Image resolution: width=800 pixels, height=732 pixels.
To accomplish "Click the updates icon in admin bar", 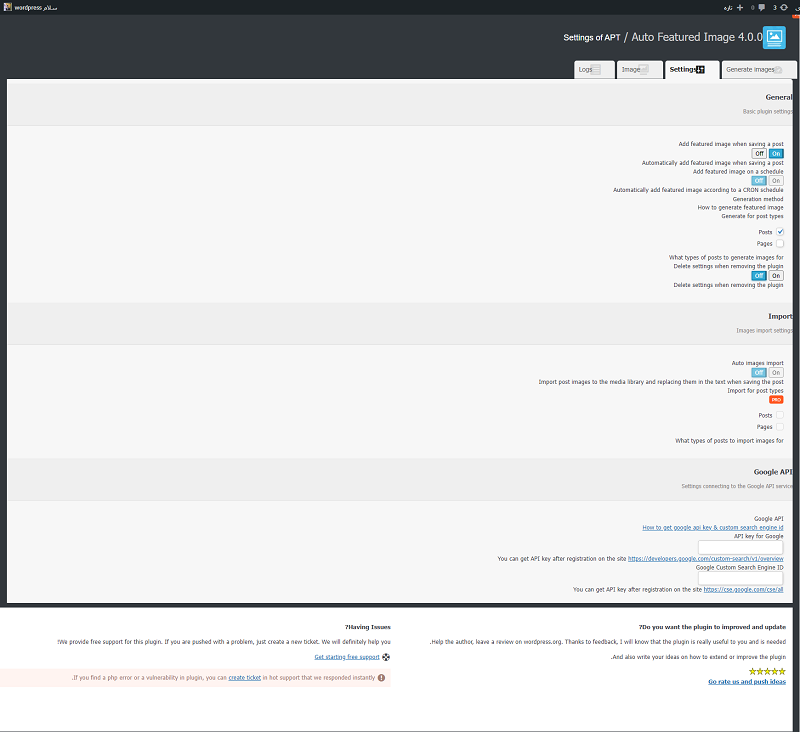I will pyautogui.click(x=783, y=7).
